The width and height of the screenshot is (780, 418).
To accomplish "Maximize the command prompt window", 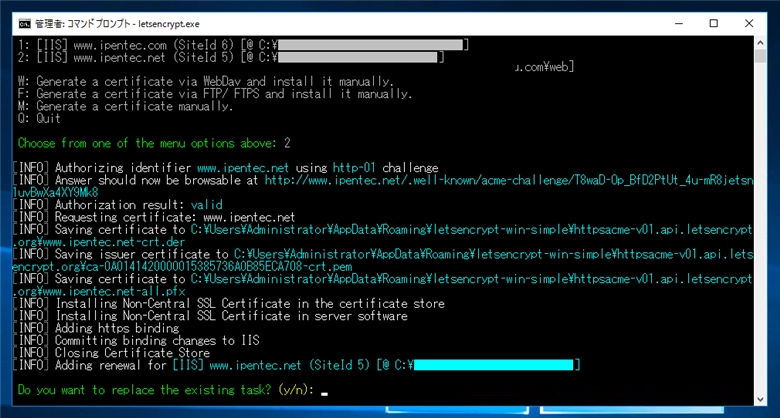I will (714, 23).
